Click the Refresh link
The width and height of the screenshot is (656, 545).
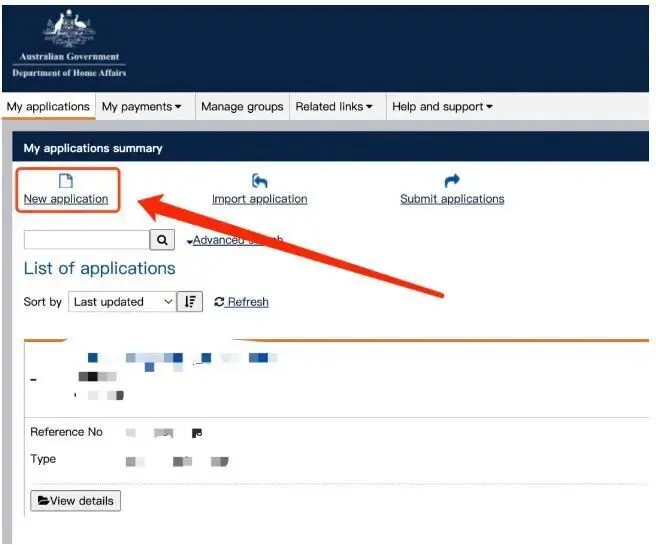tap(248, 302)
